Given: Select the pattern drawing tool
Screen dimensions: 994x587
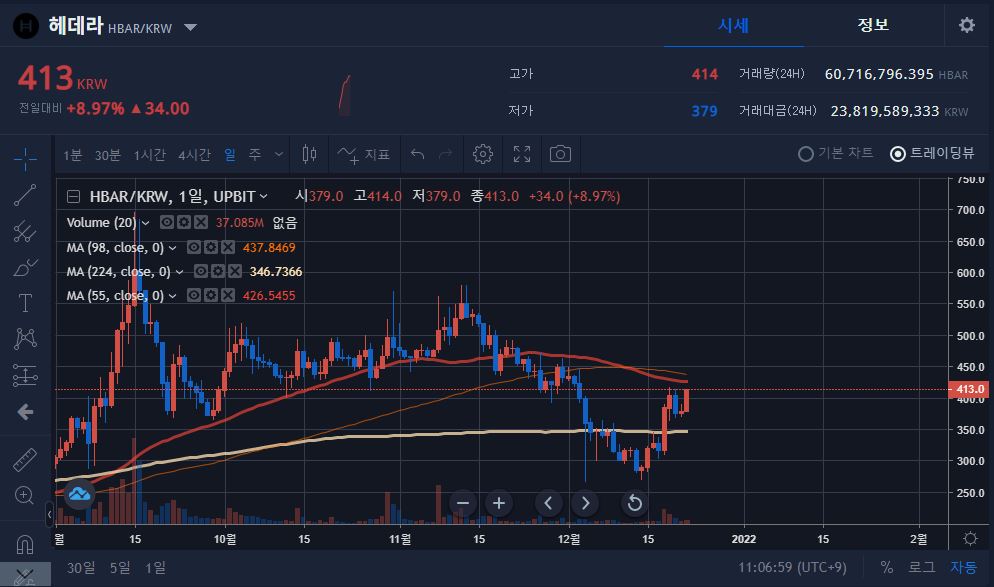Looking at the screenshot, I should tap(25, 339).
